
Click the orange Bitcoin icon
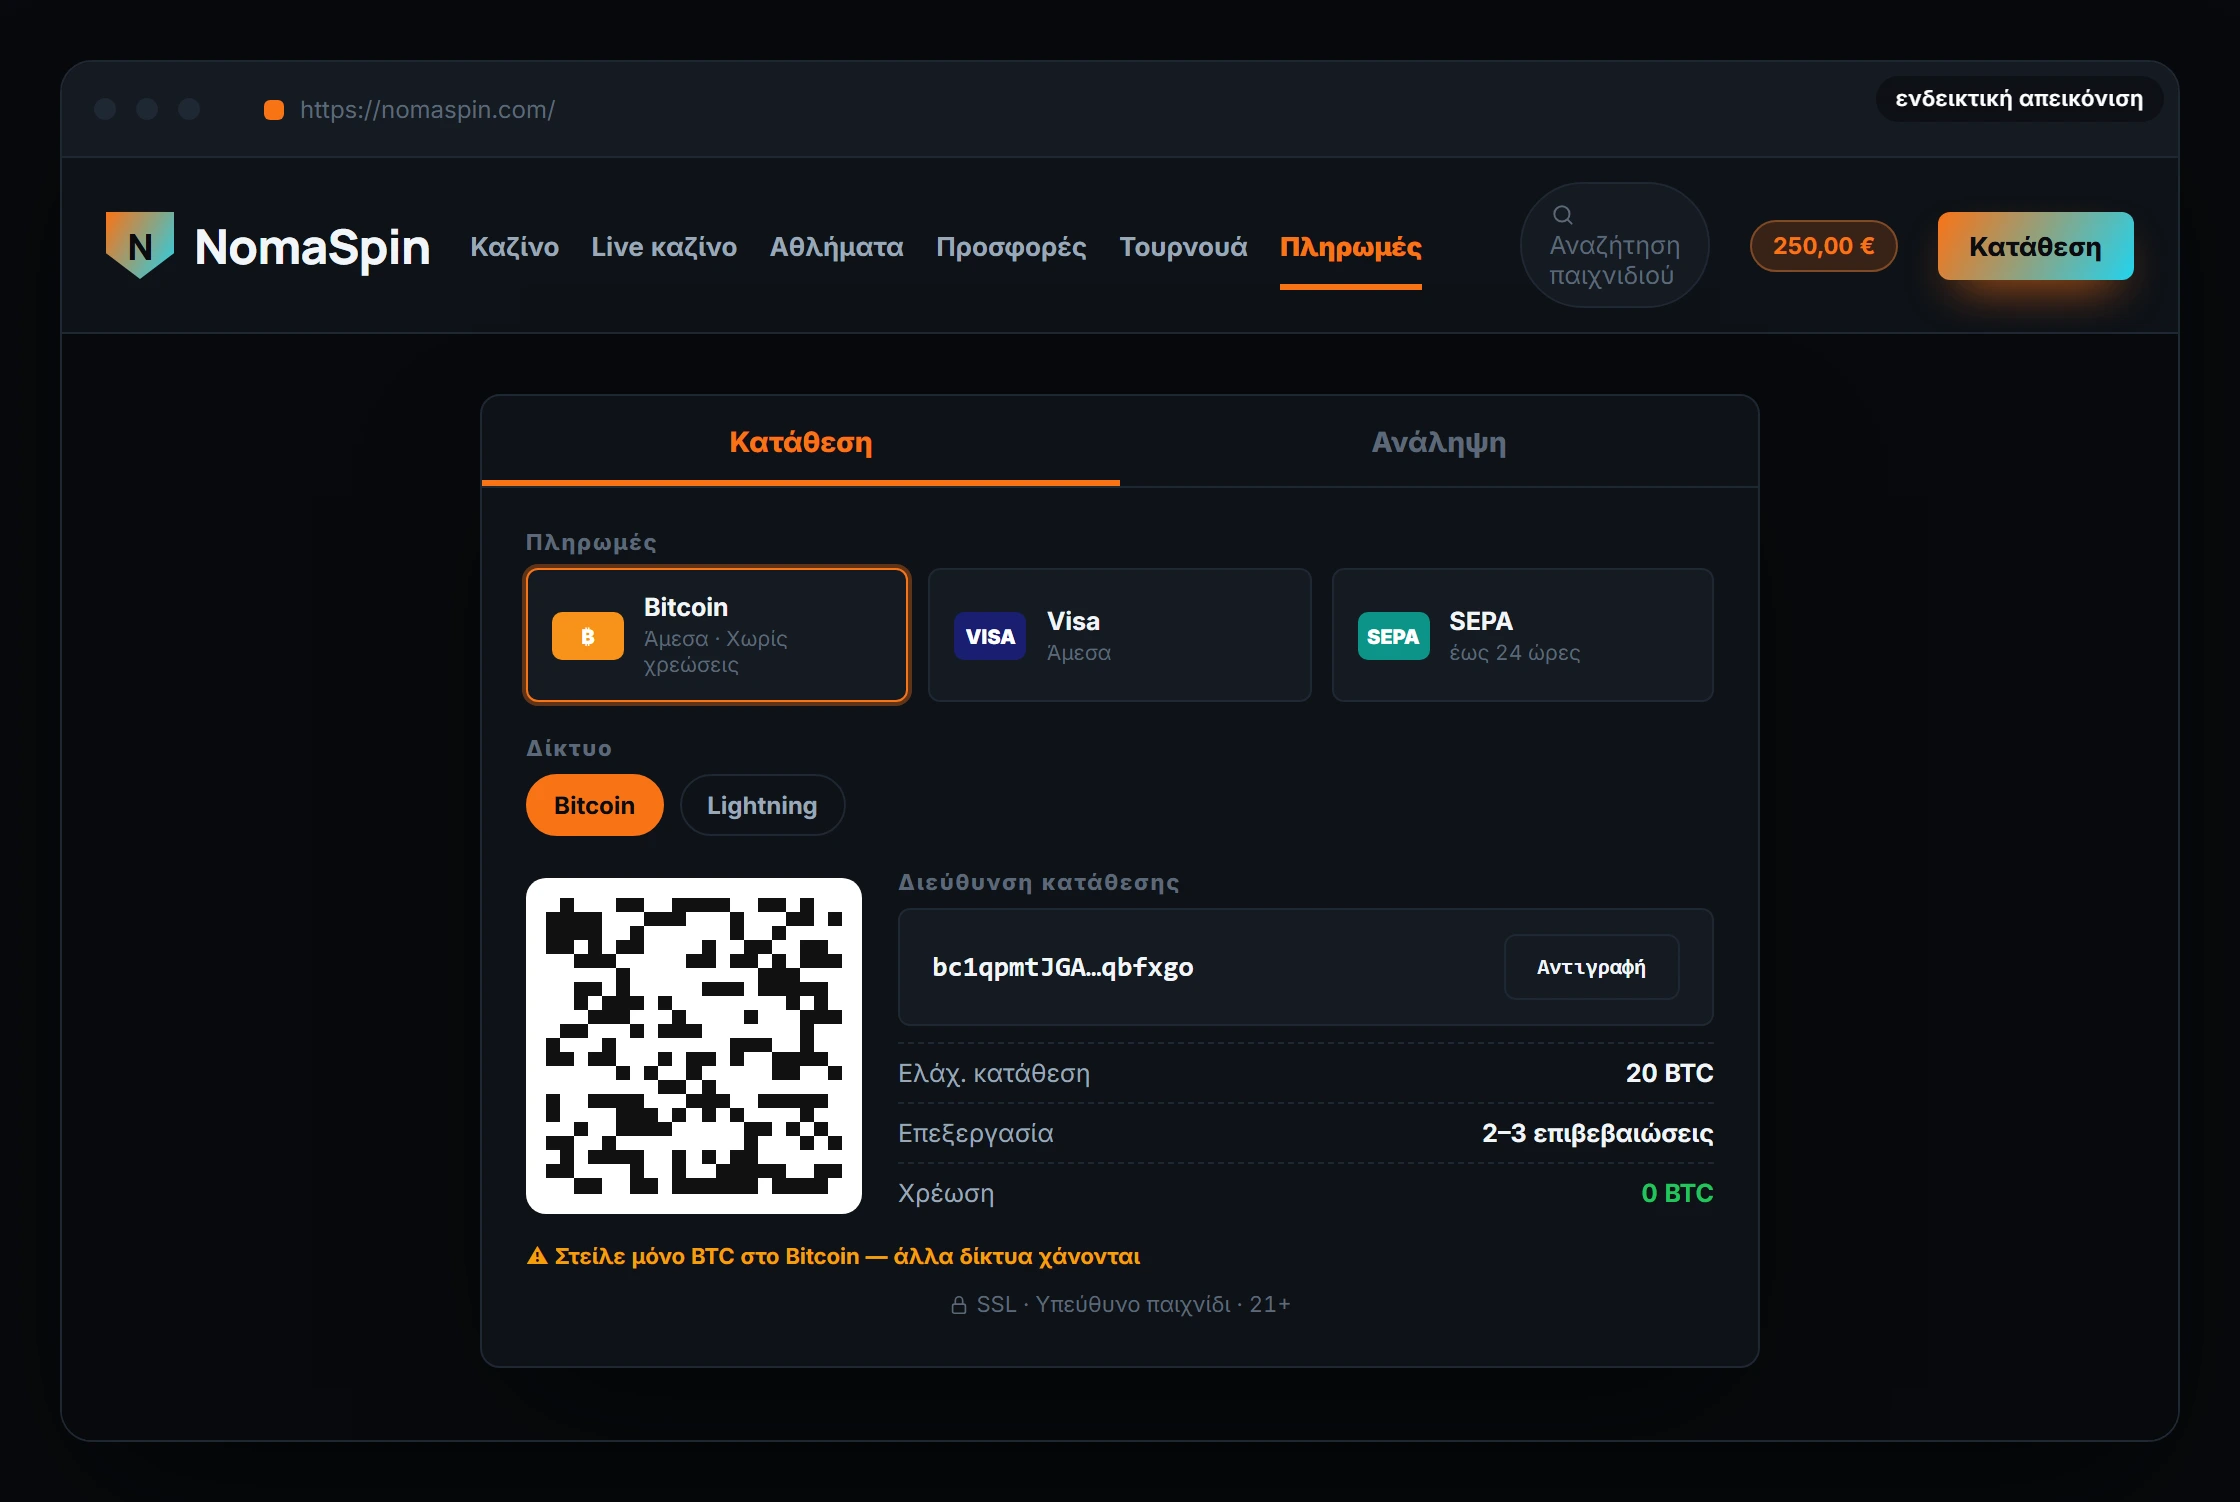tap(588, 636)
